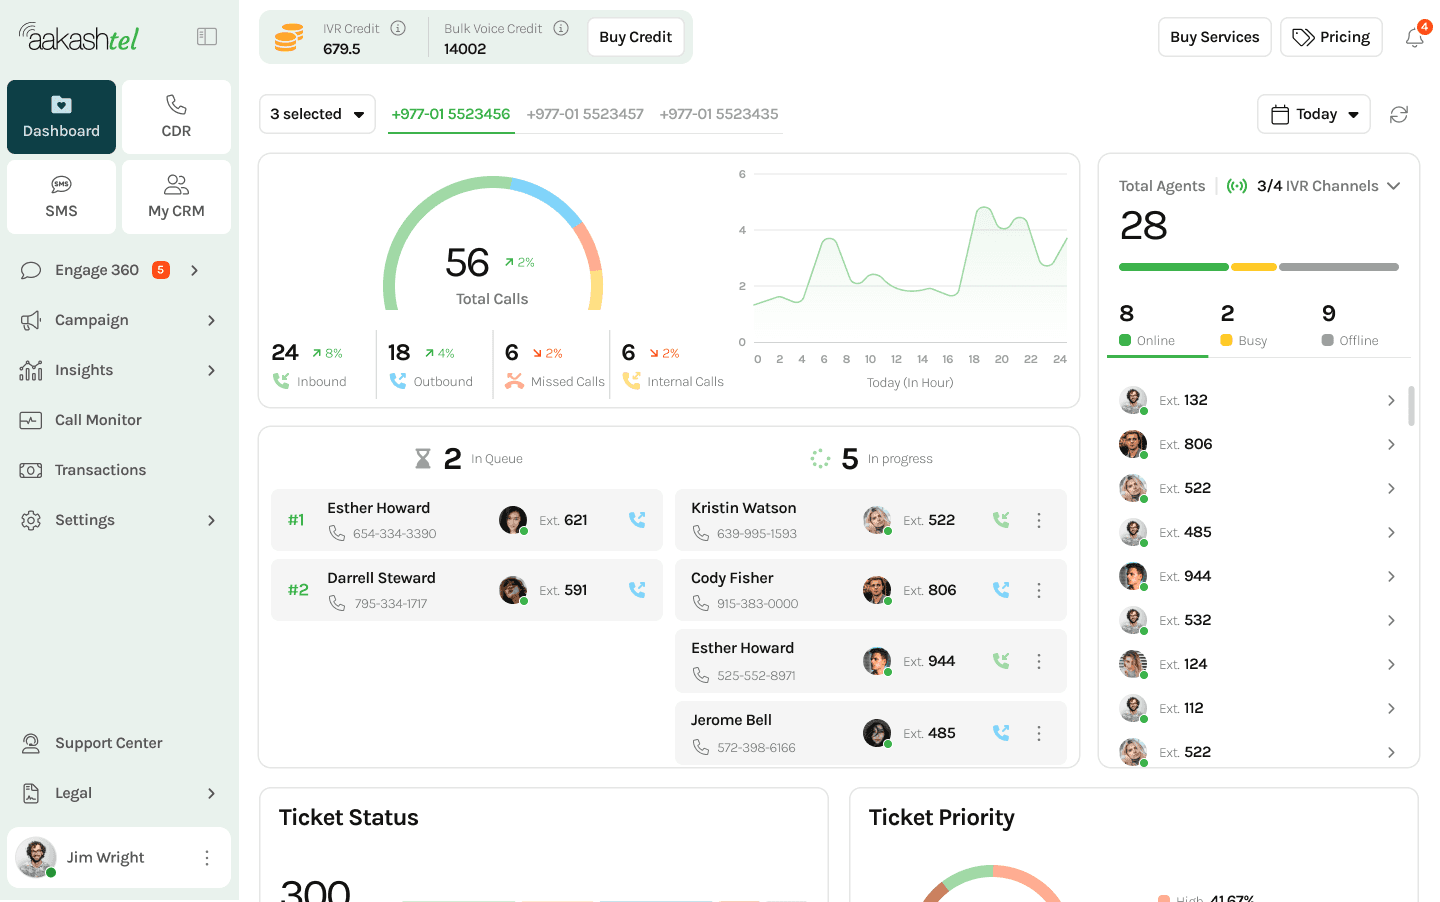This screenshot has width=1440, height=902.
Task: Click the gray offline agents bar segment
Action: click(1339, 267)
